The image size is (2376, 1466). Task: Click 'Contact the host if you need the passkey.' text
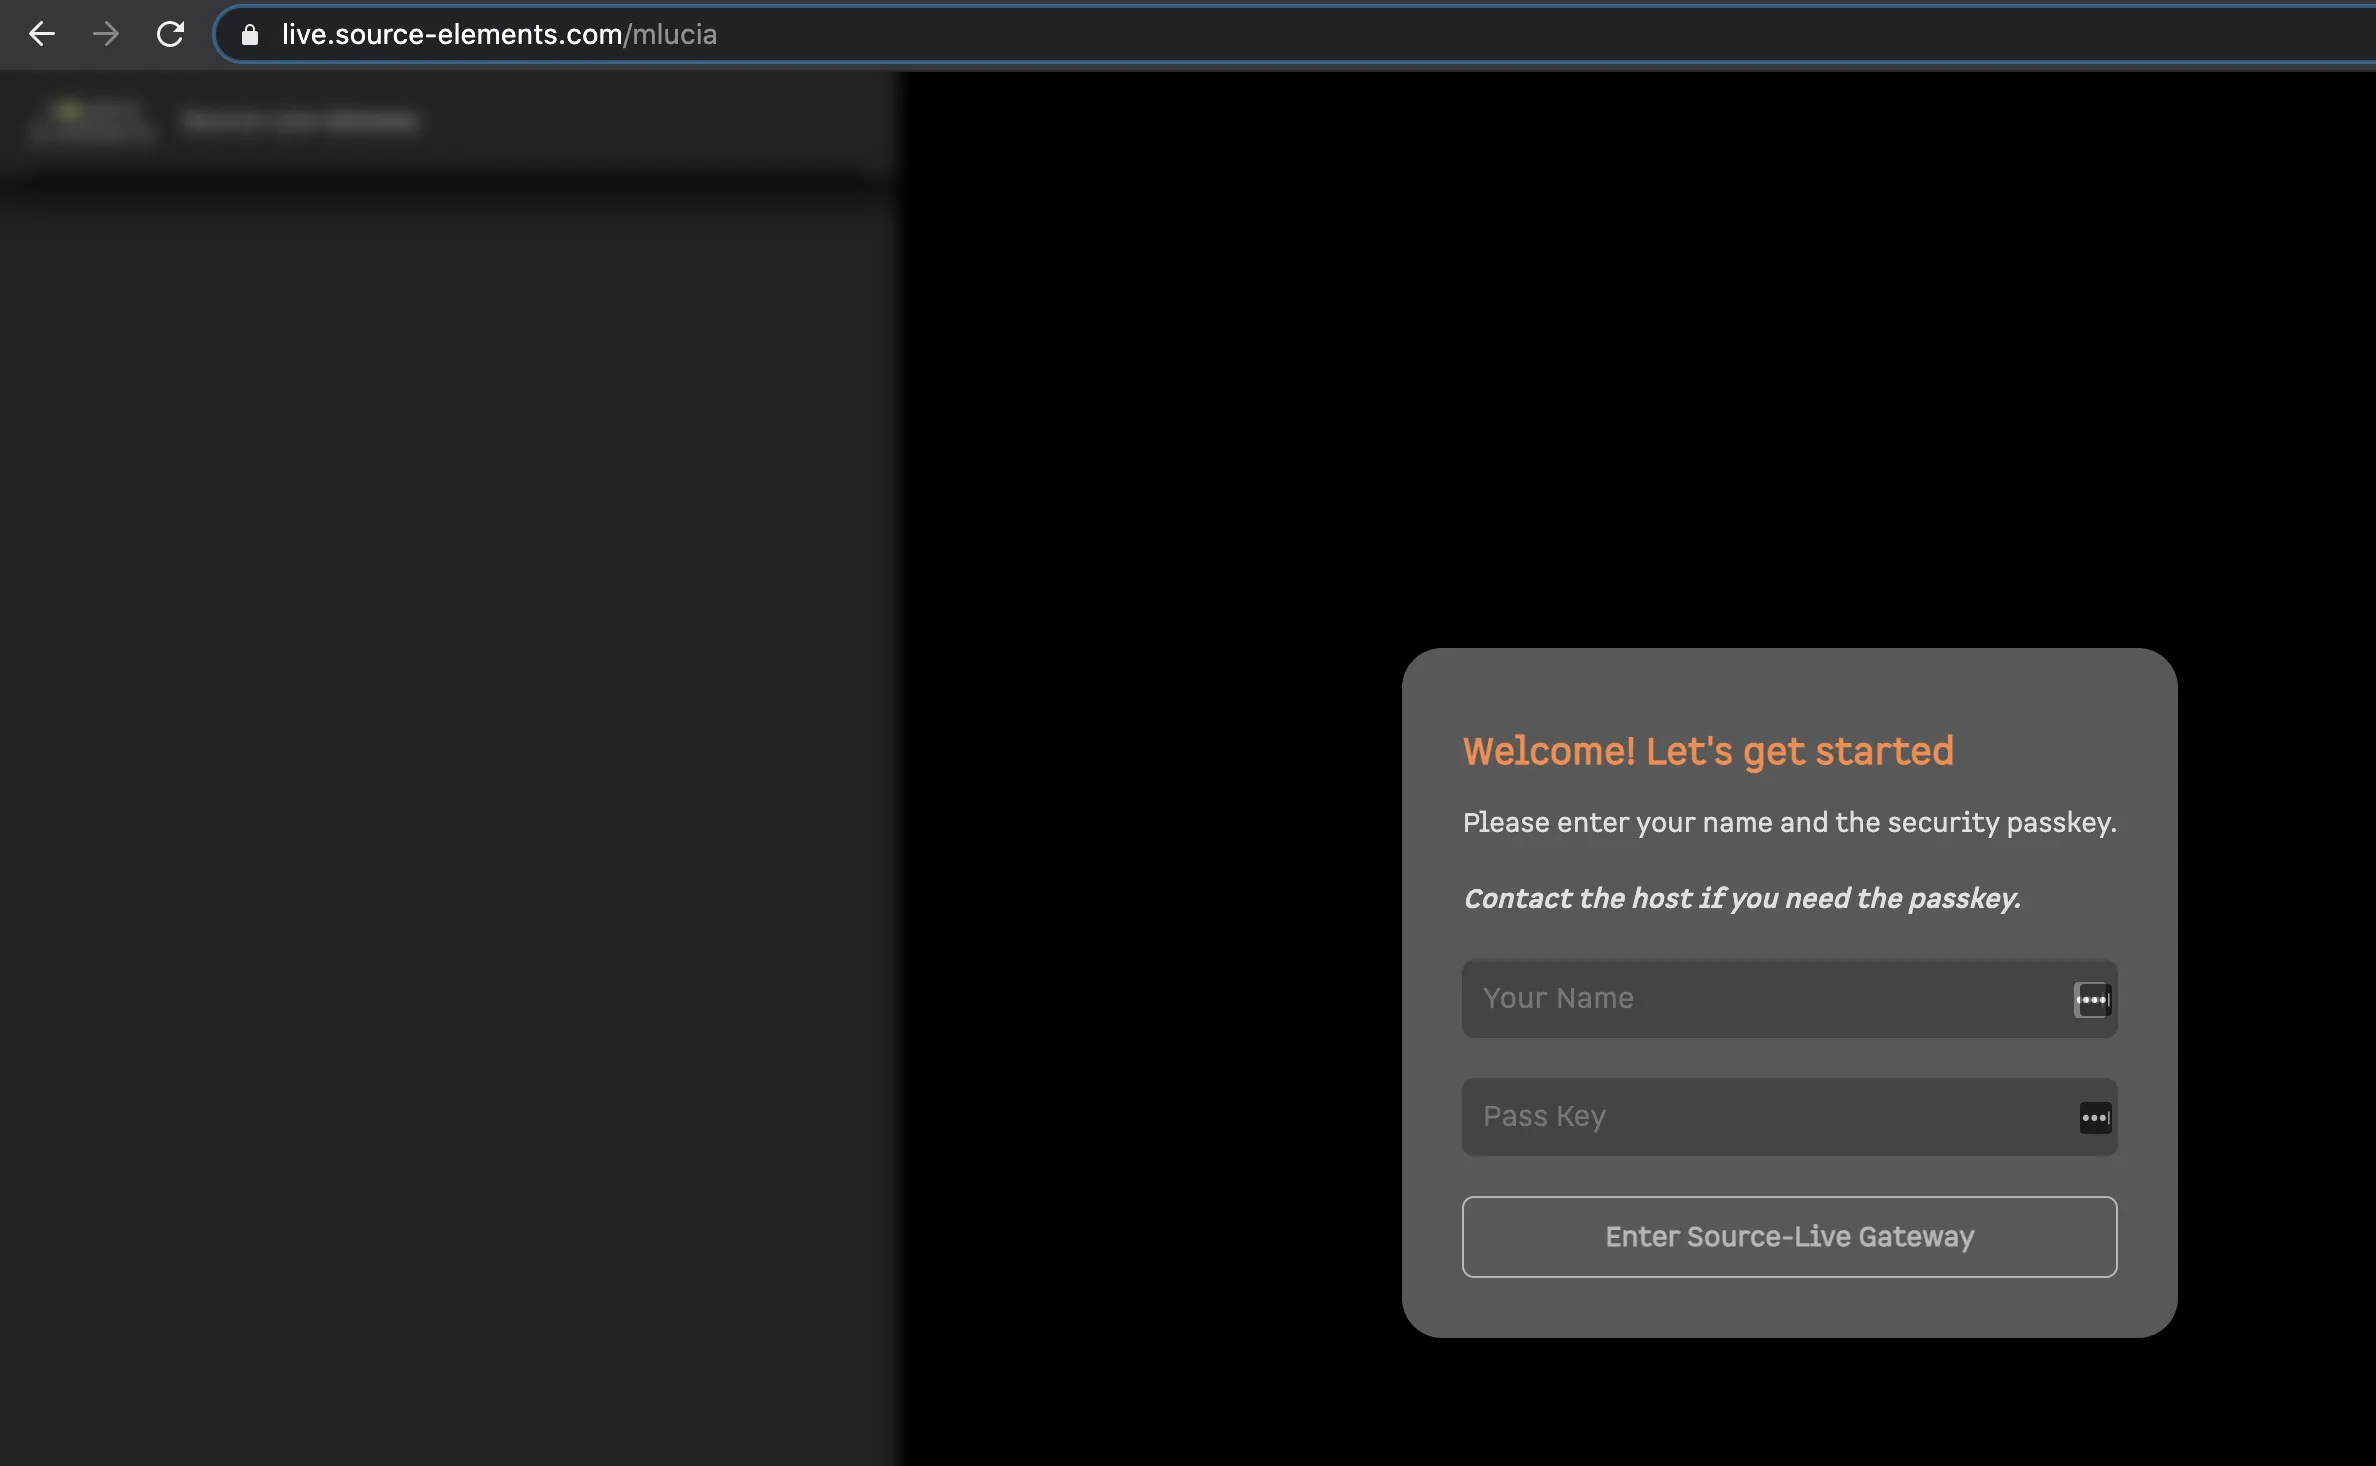tap(1742, 899)
